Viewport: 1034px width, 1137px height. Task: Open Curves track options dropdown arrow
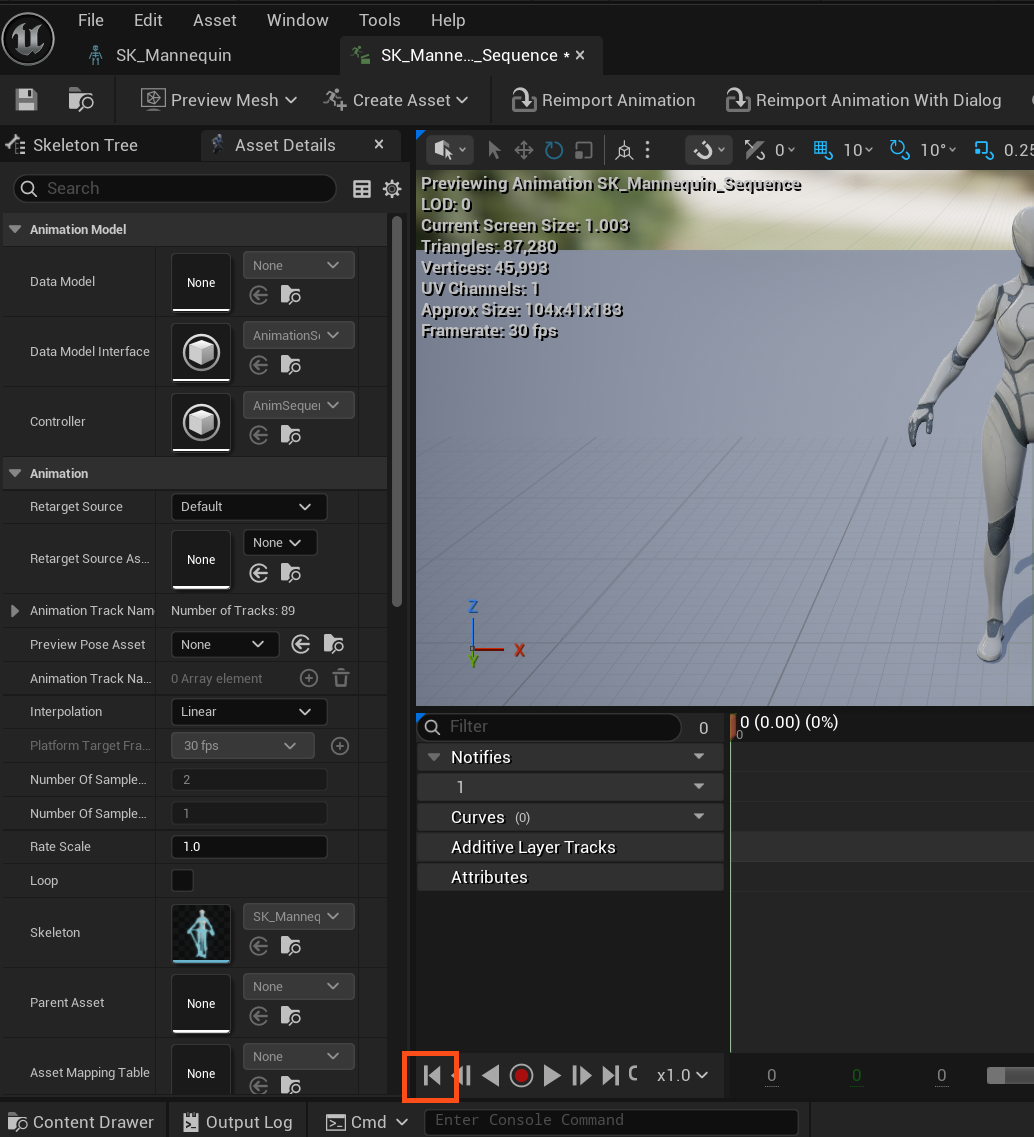[x=699, y=816]
